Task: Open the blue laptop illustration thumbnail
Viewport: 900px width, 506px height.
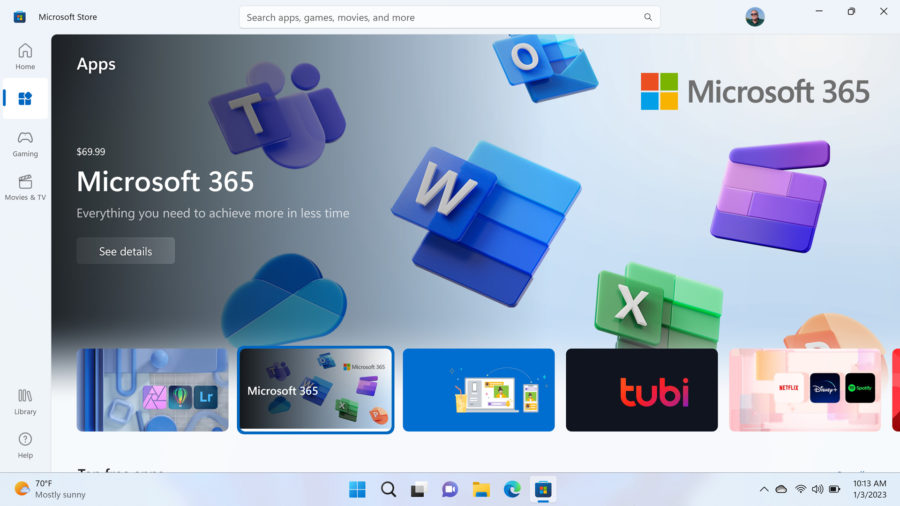Action: (479, 390)
